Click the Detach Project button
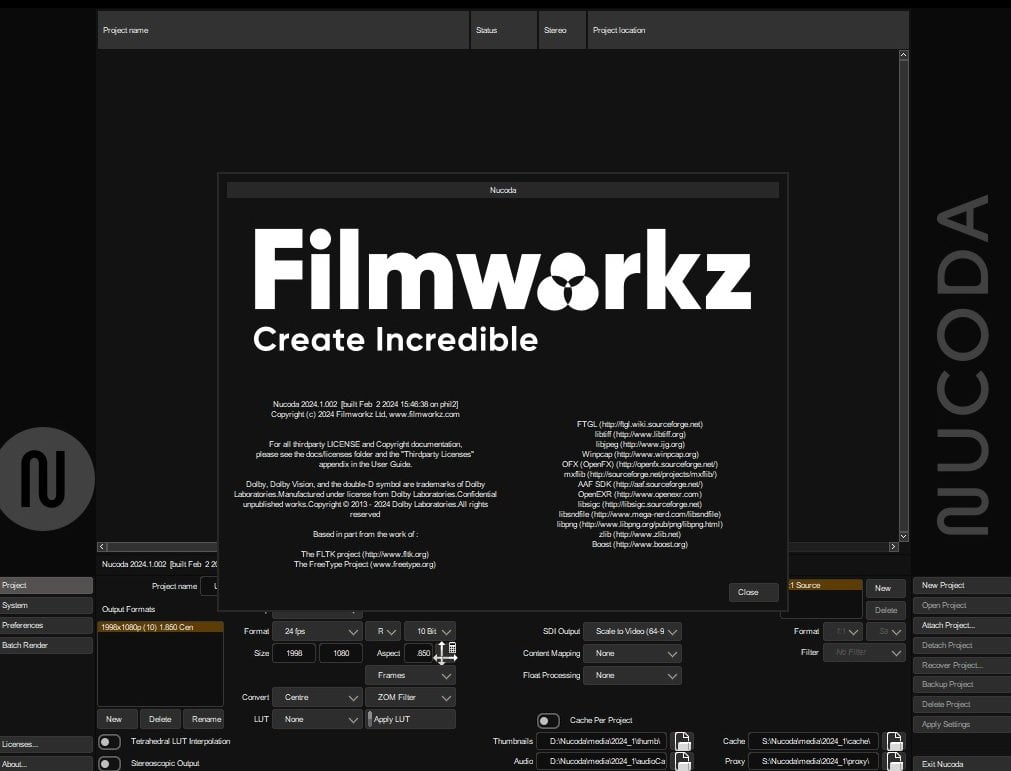The height and width of the screenshot is (771, 1011). click(x=962, y=645)
